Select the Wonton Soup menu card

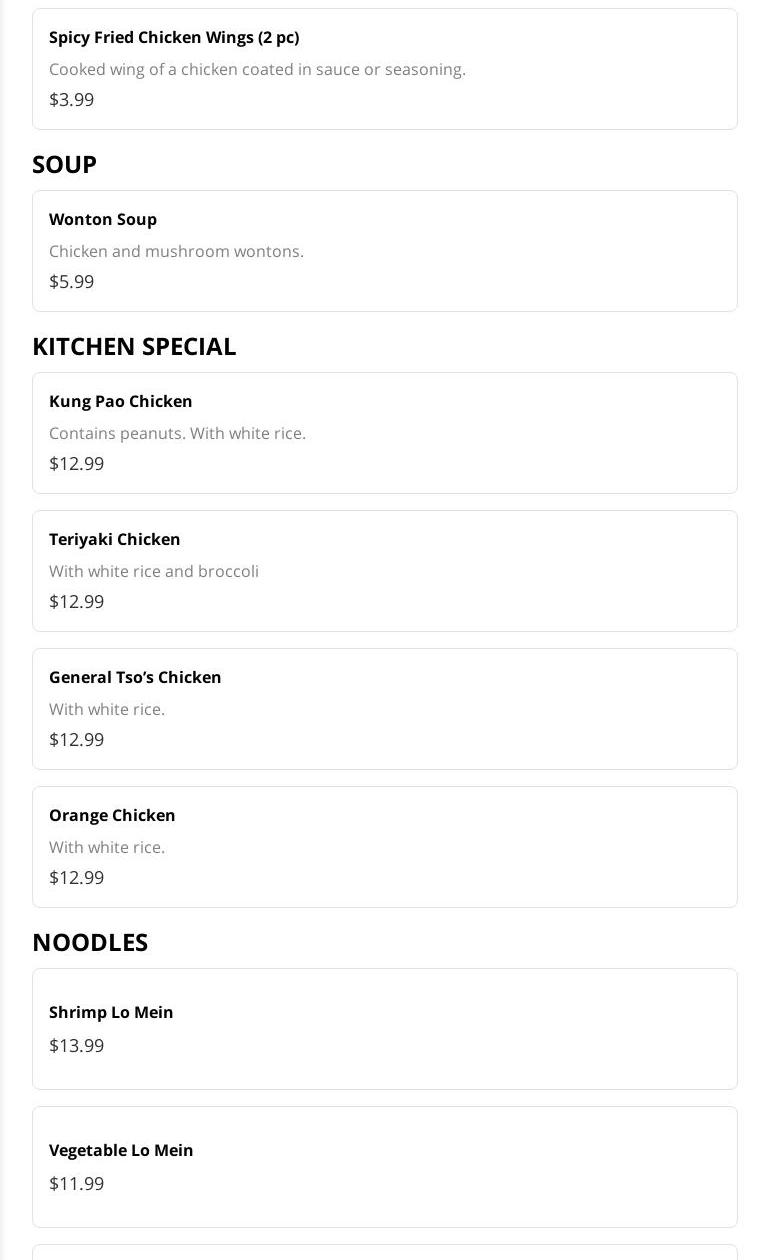tap(384, 250)
